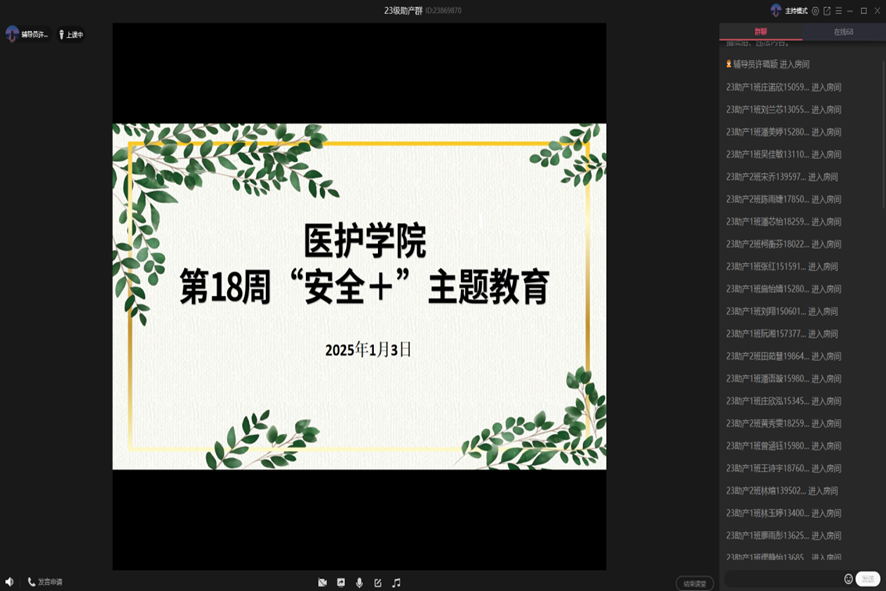Screen dimensions: 886x591
Task: Switch to the 在线68 online members tab
Action: [x=843, y=32]
